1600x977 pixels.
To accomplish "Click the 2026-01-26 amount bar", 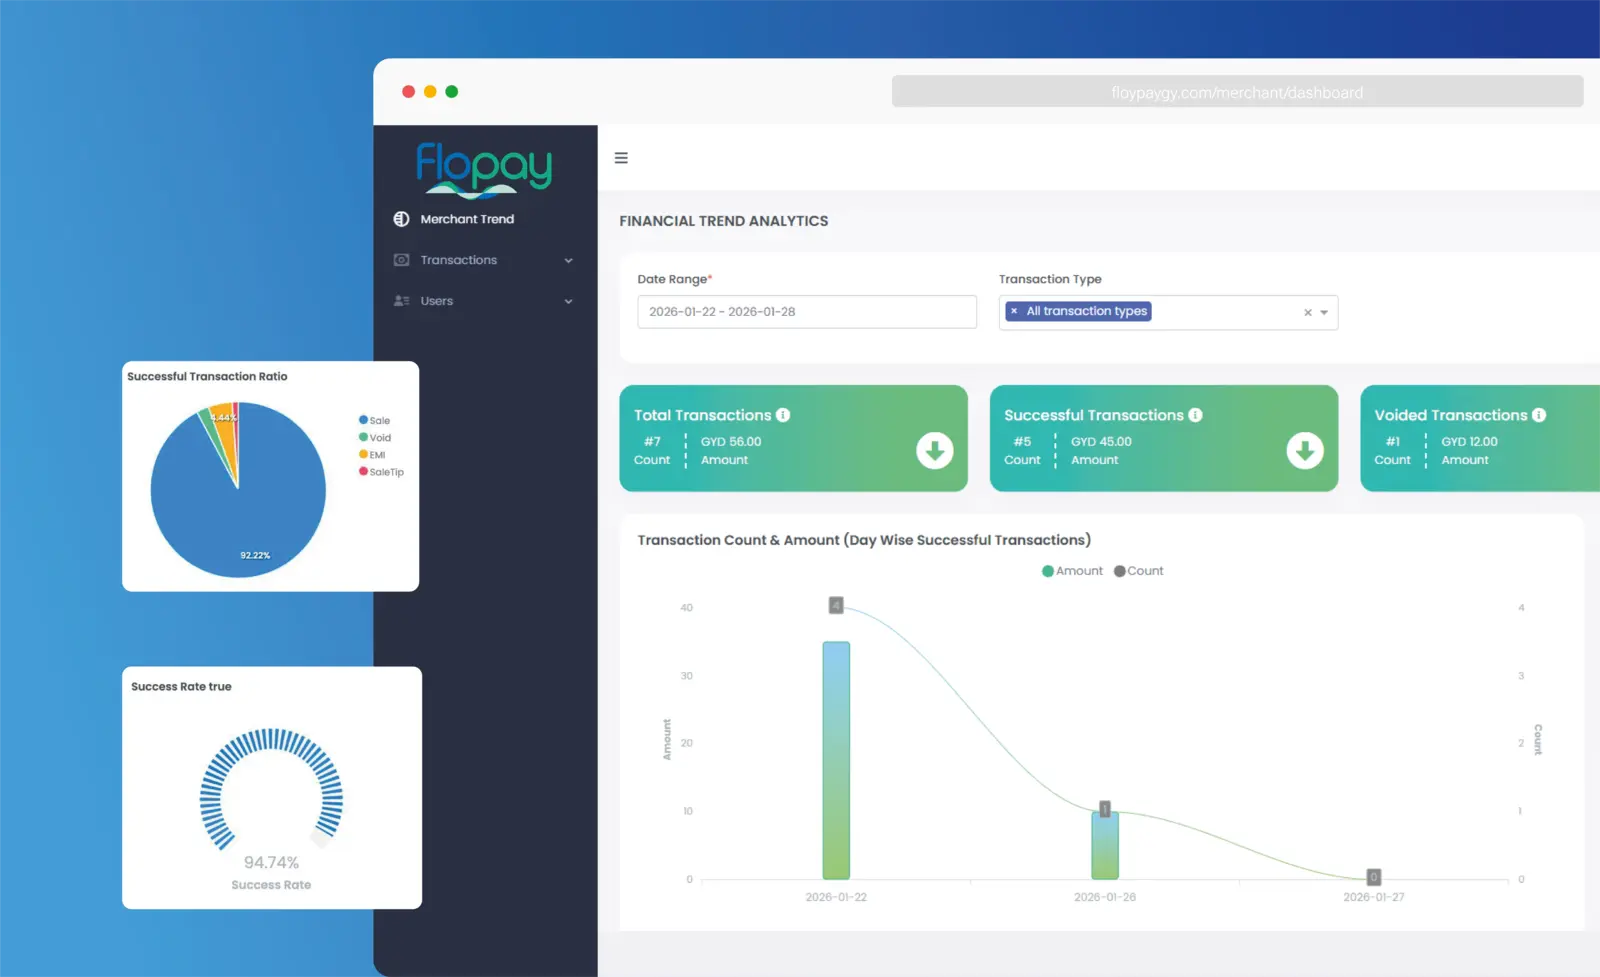I will click(x=1105, y=845).
